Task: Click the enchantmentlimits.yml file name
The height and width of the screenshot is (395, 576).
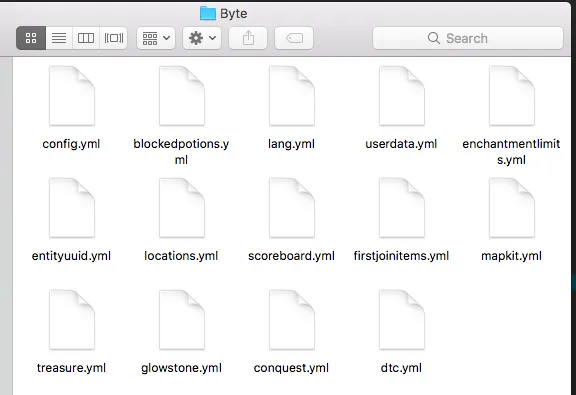Action: (511, 152)
